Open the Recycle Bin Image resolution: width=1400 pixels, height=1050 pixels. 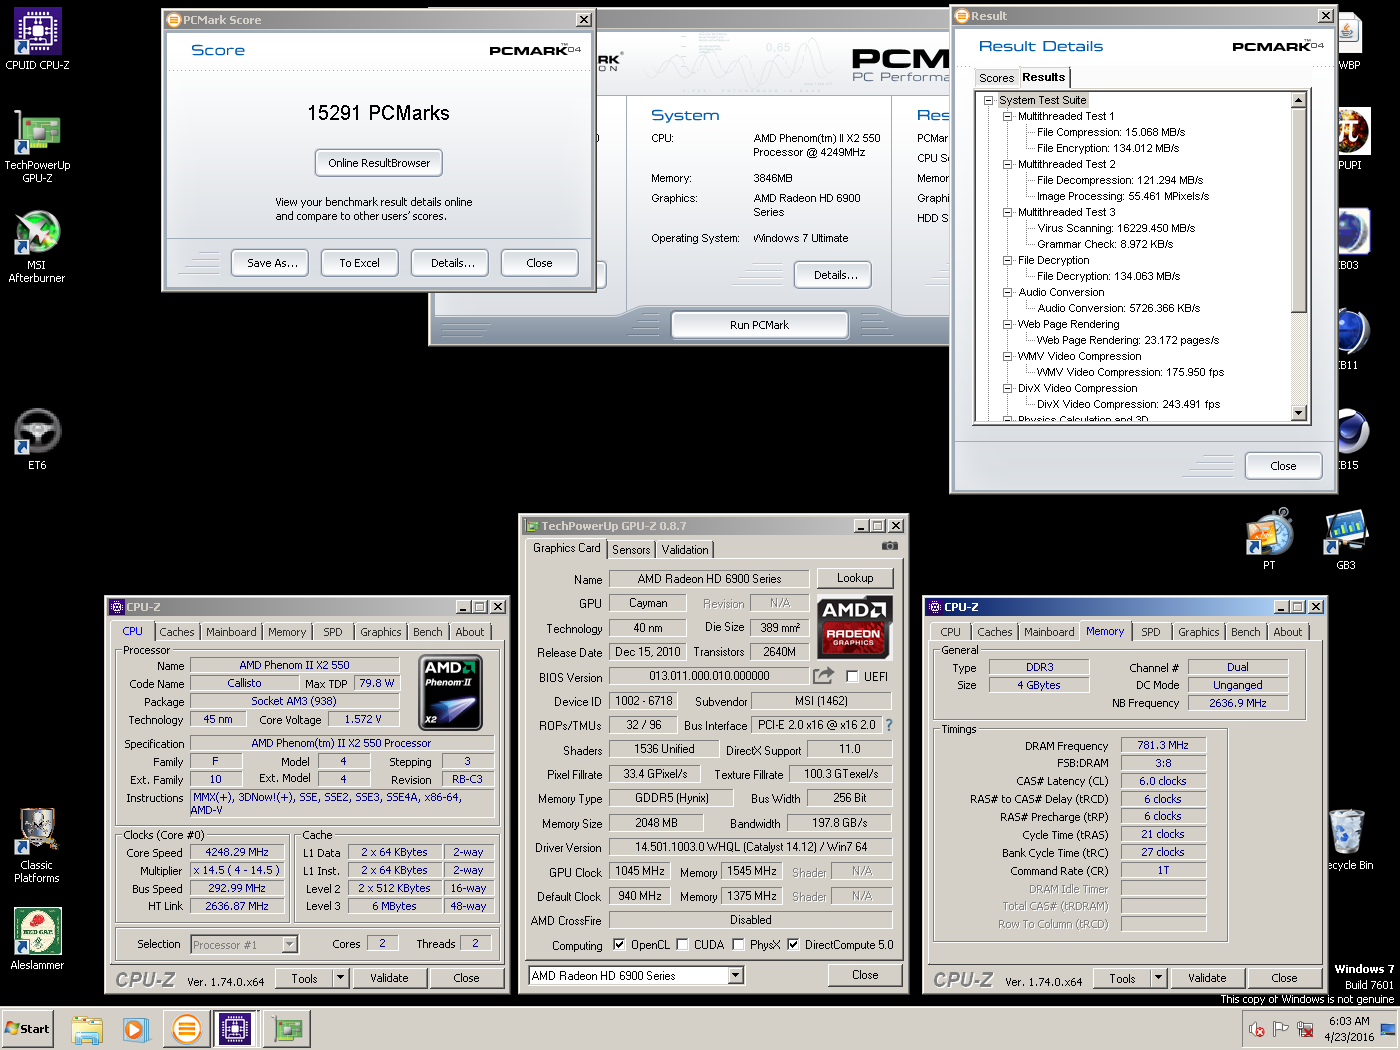point(1348,840)
